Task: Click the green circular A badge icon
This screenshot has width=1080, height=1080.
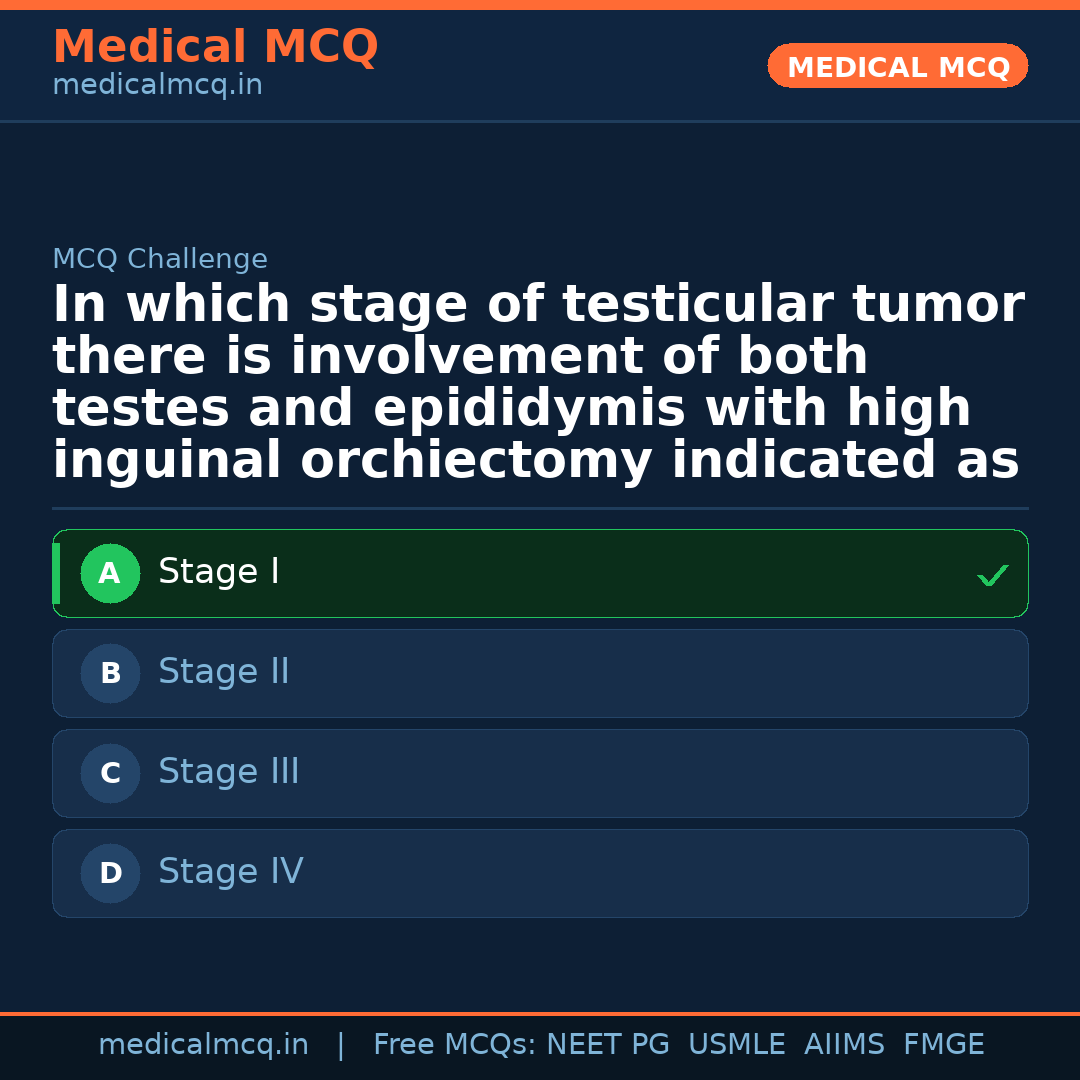Action: point(110,573)
